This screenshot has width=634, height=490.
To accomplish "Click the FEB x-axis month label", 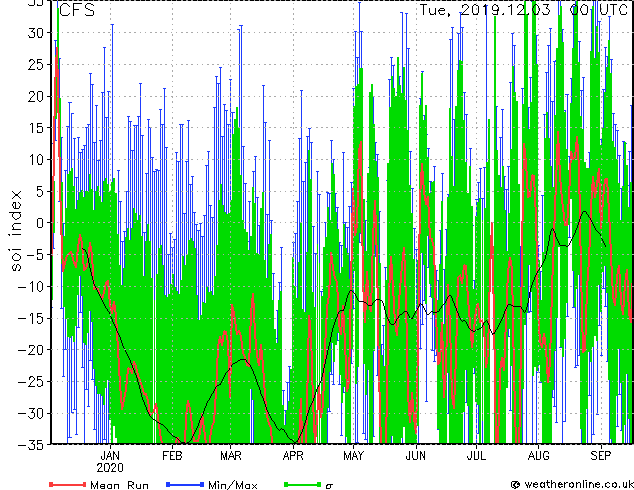I will tap(172, 456).
